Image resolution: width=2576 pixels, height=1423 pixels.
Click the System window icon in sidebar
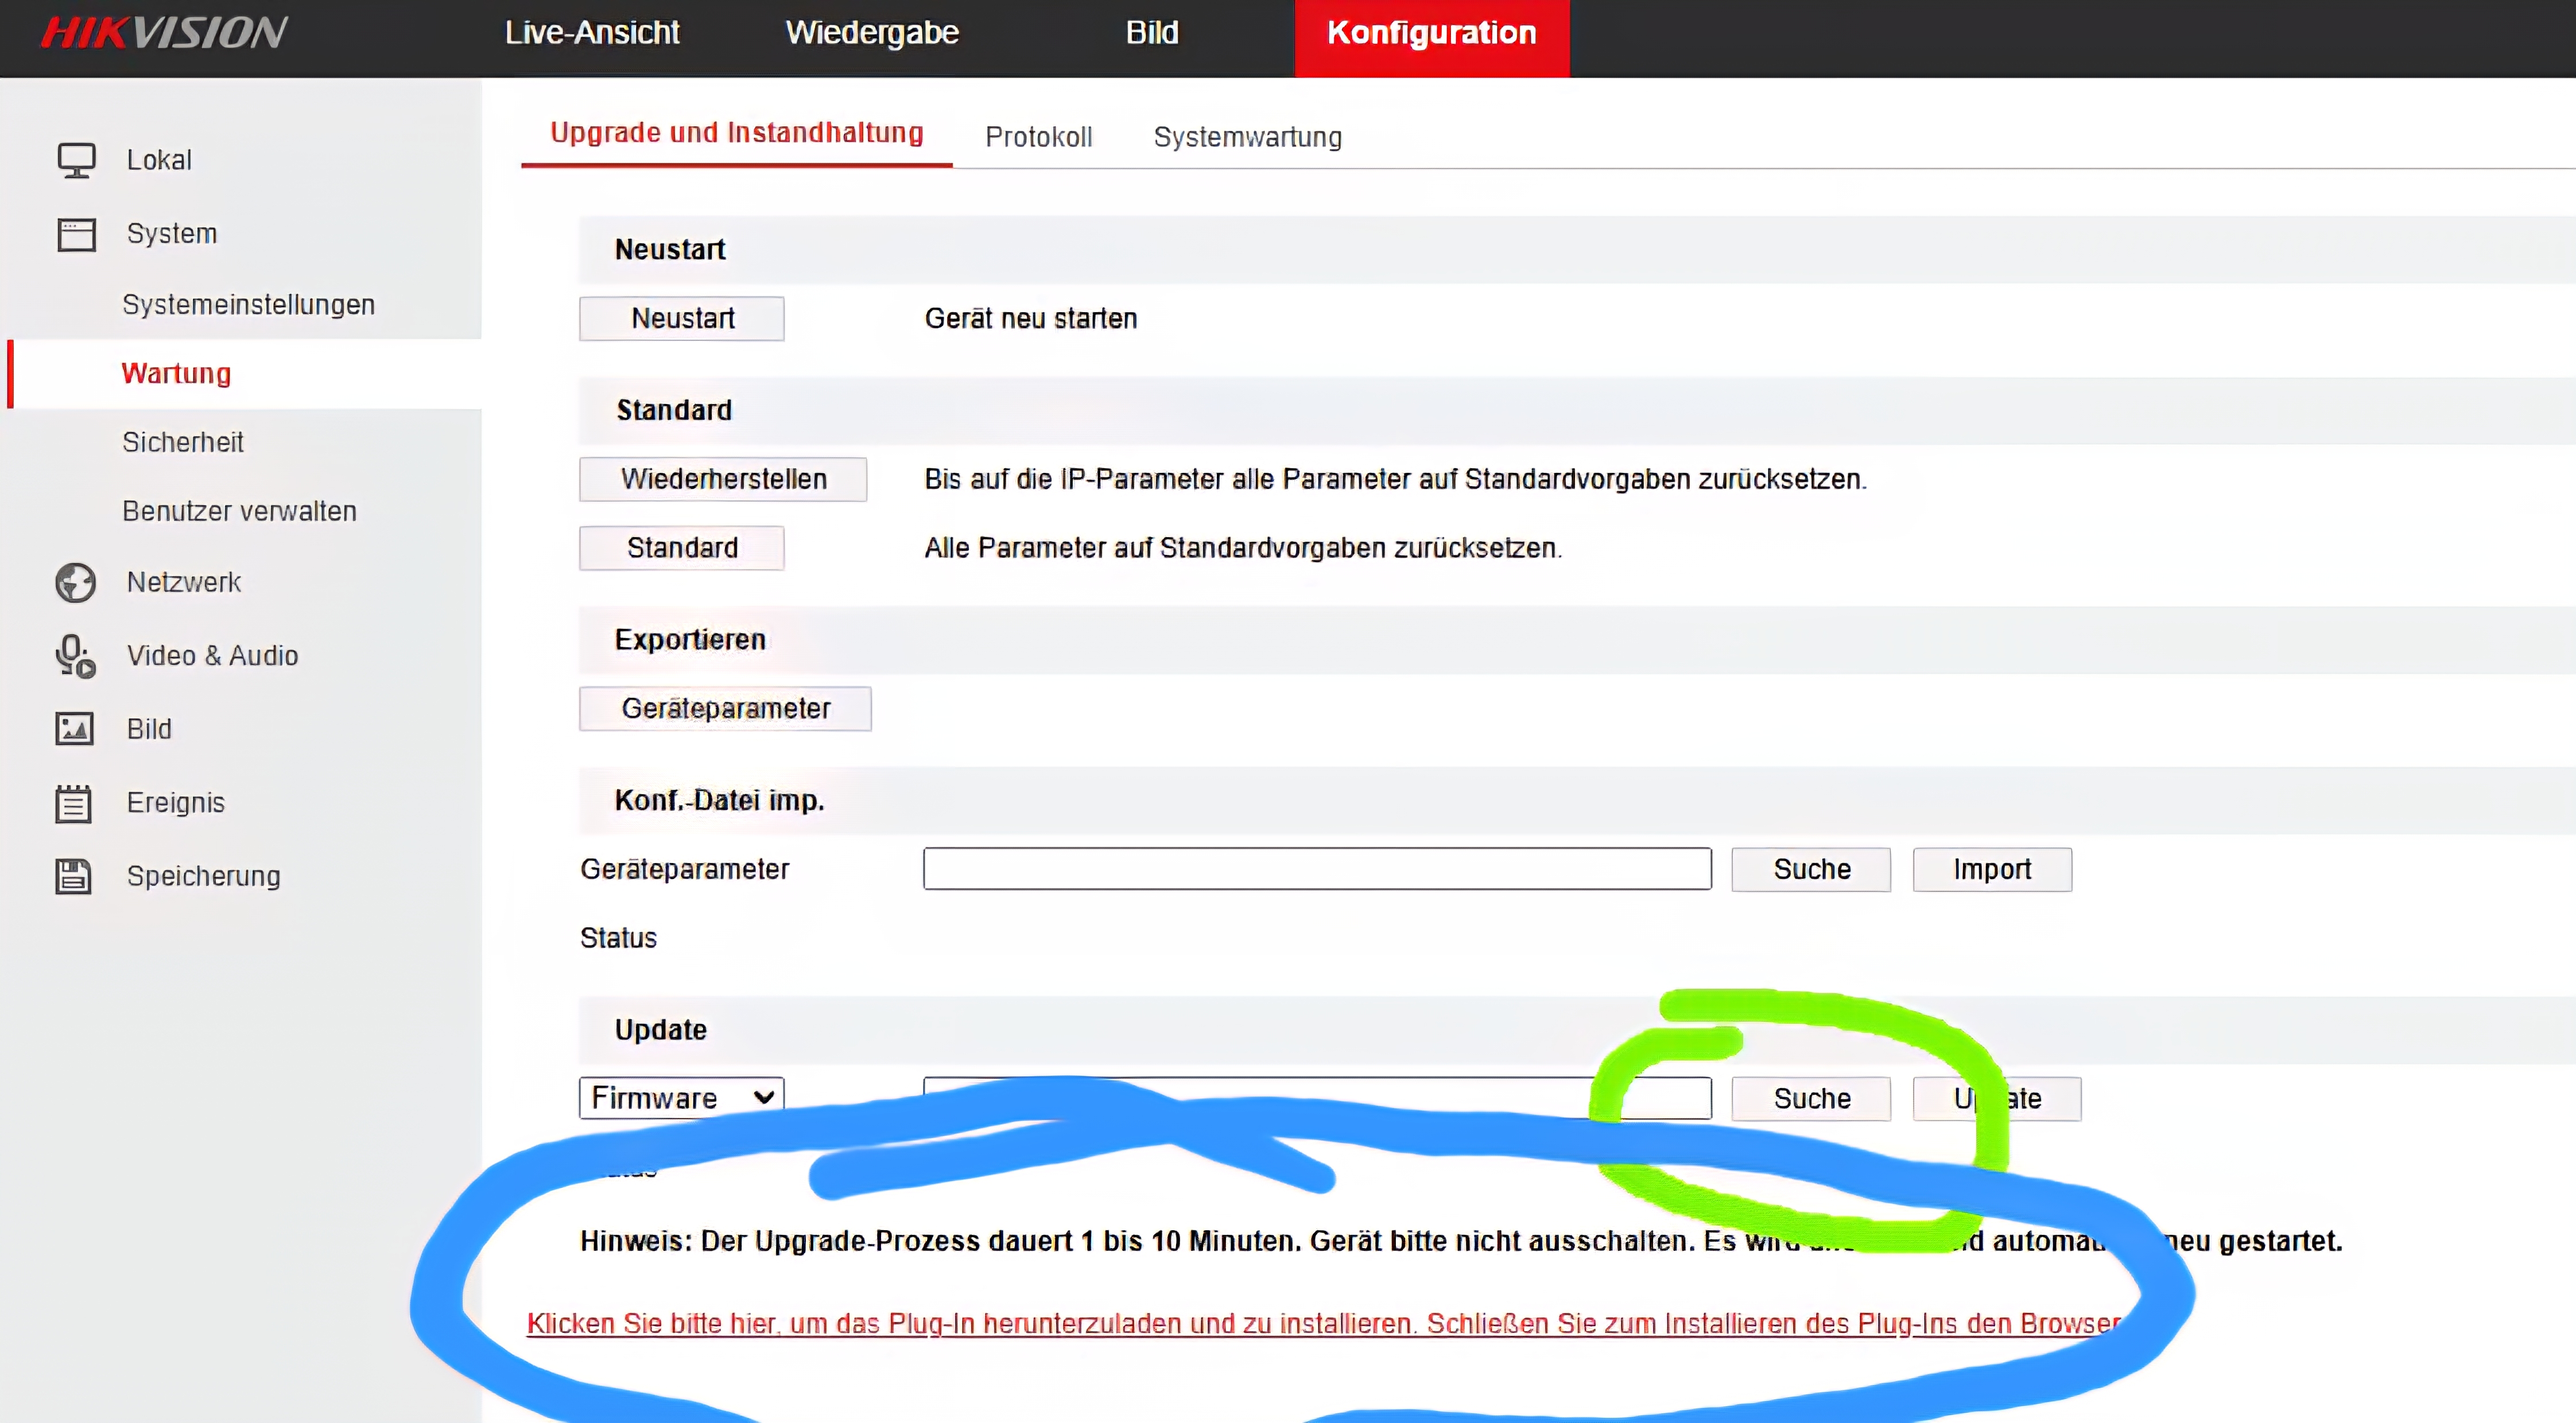click(76, 234)
